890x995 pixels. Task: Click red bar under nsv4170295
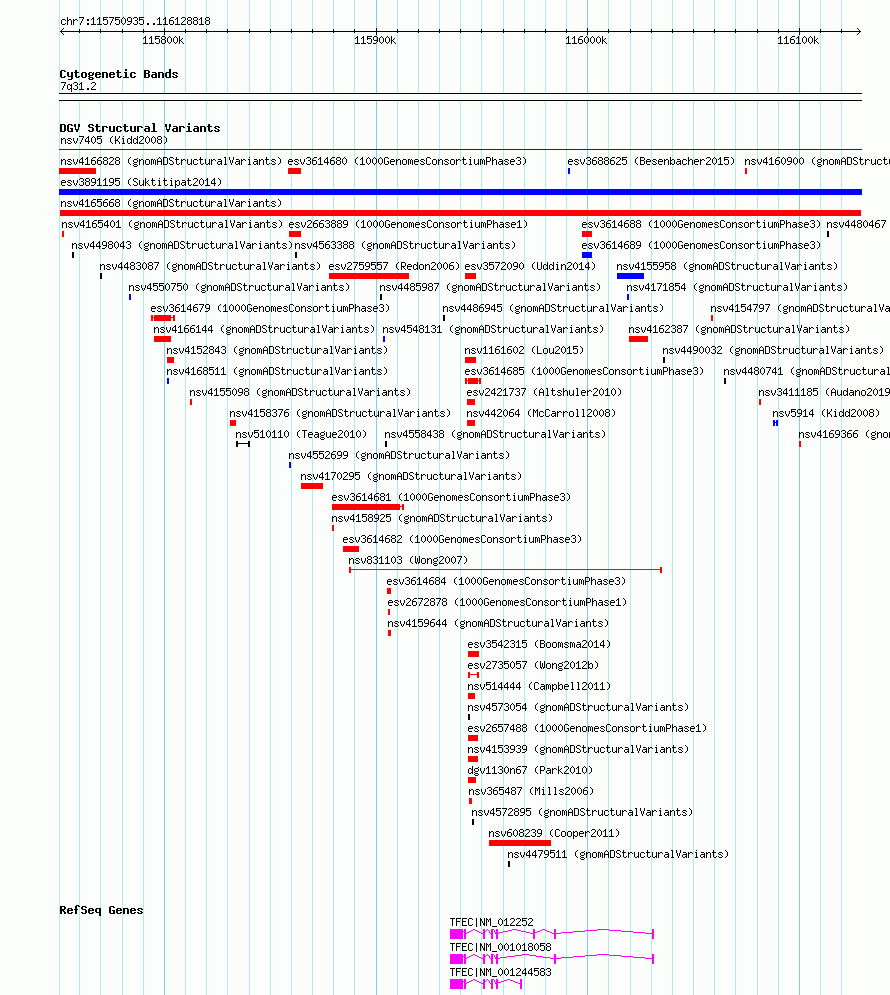click(311, 486)
